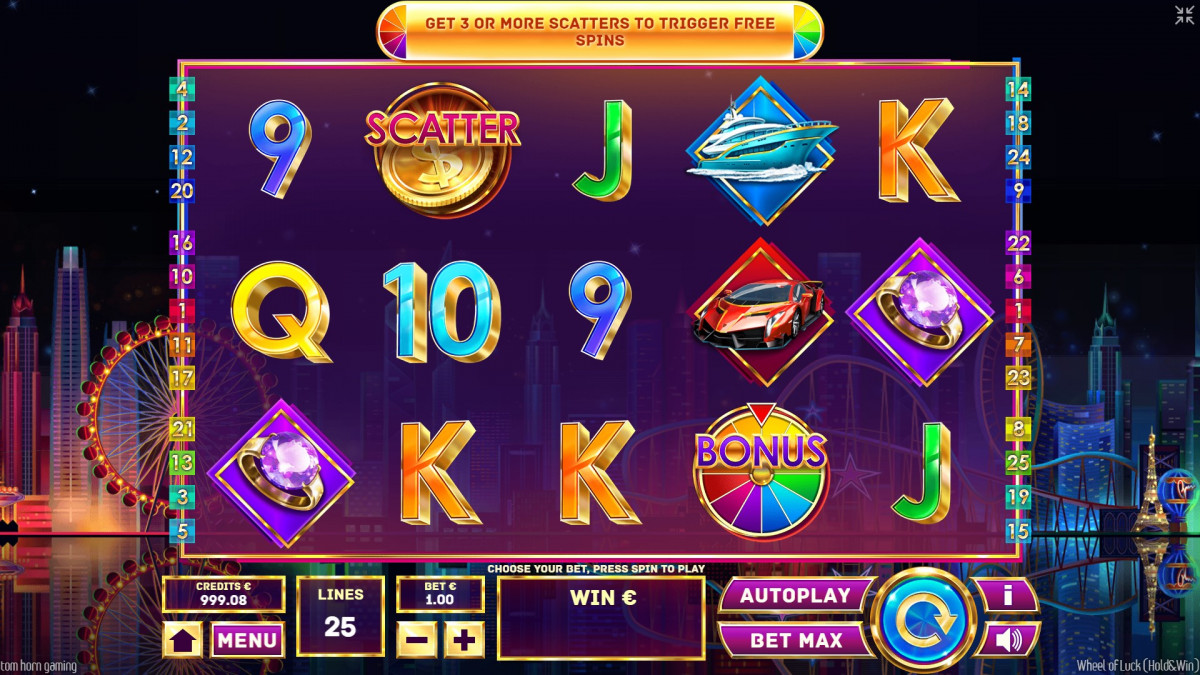The width and height of the screenshot is (1200, 675).
Task: Click the Lines 25 display box
Action: (341, 616)
